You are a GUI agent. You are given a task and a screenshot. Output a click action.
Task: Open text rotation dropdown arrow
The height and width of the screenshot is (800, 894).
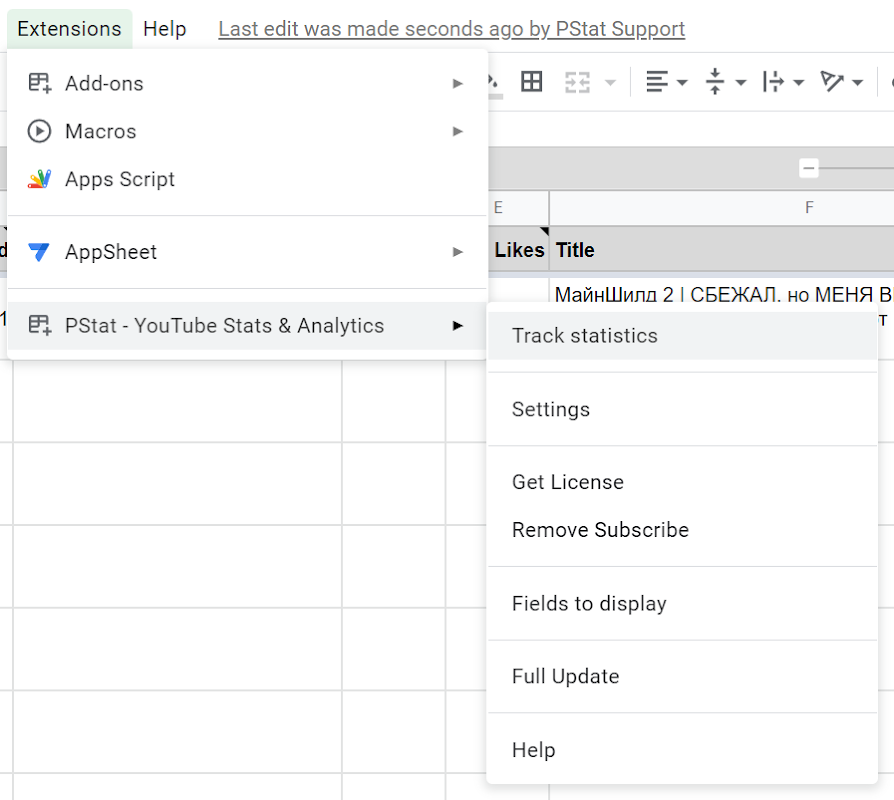click(x=857, y=83)
